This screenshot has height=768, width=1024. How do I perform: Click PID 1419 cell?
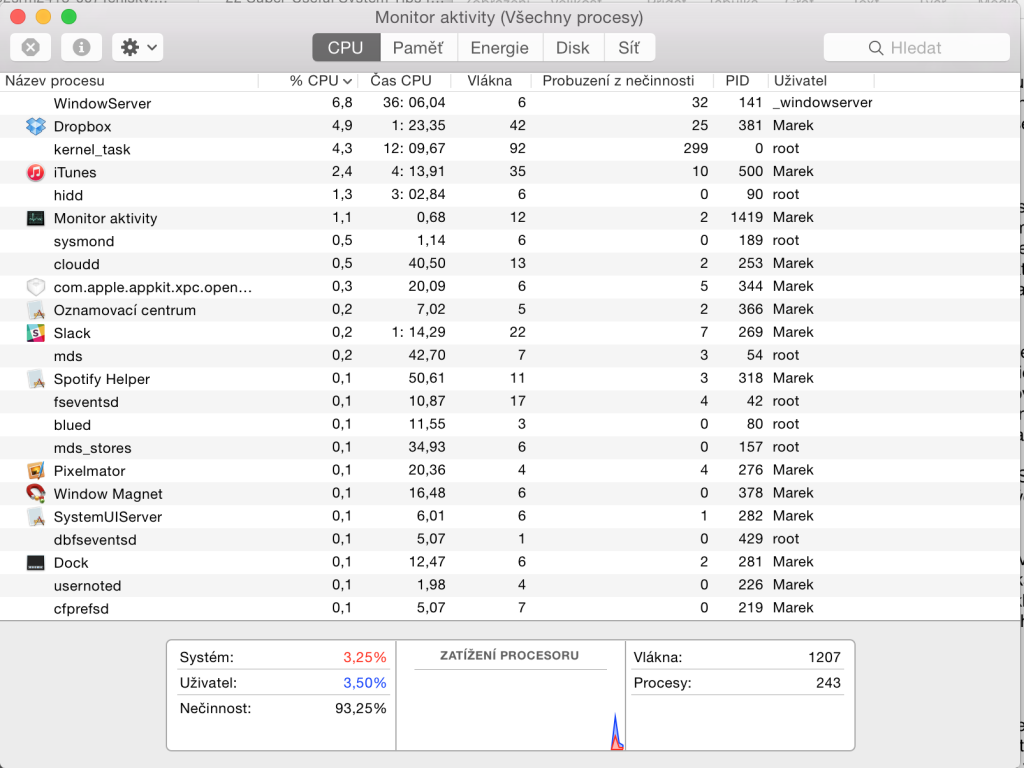coord(746,217)
